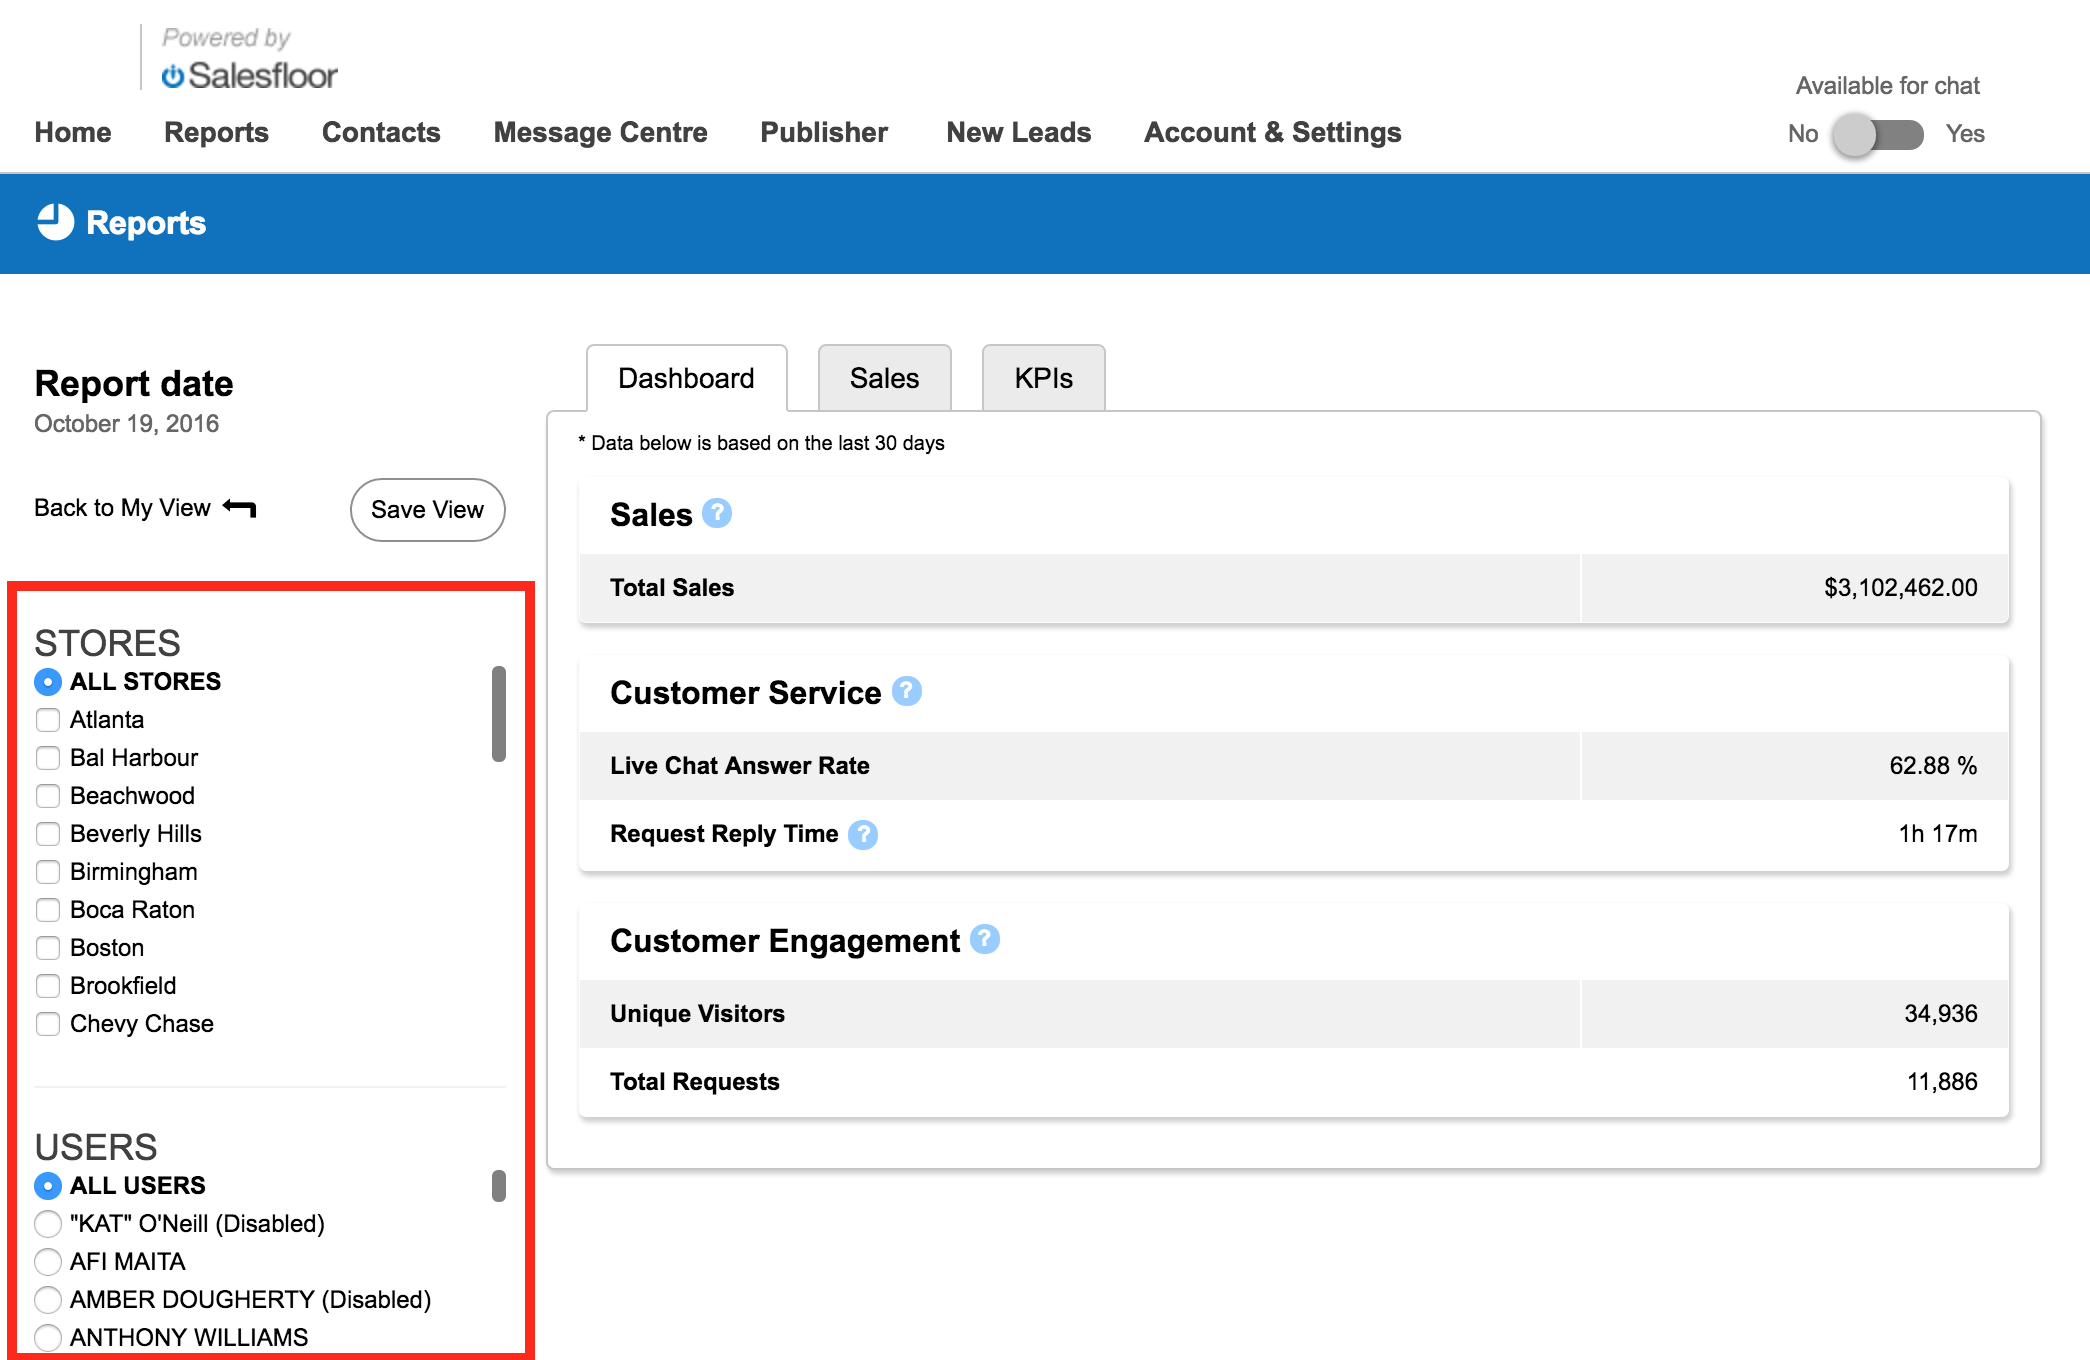Click the Users list scrollbar handle
Viewport: 2090px width, 1360px height.
click(x=498, y=1186)
